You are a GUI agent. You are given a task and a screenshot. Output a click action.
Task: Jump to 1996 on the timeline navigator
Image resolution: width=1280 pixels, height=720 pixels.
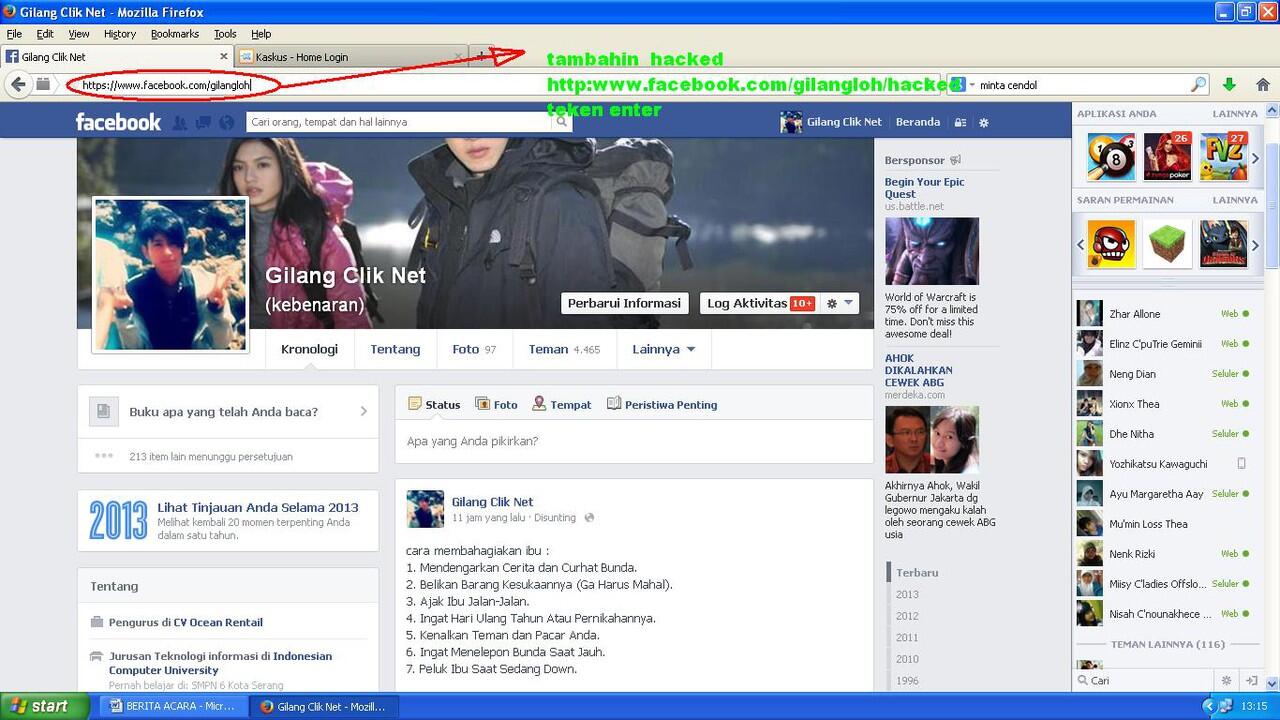(x=907, y=681)
